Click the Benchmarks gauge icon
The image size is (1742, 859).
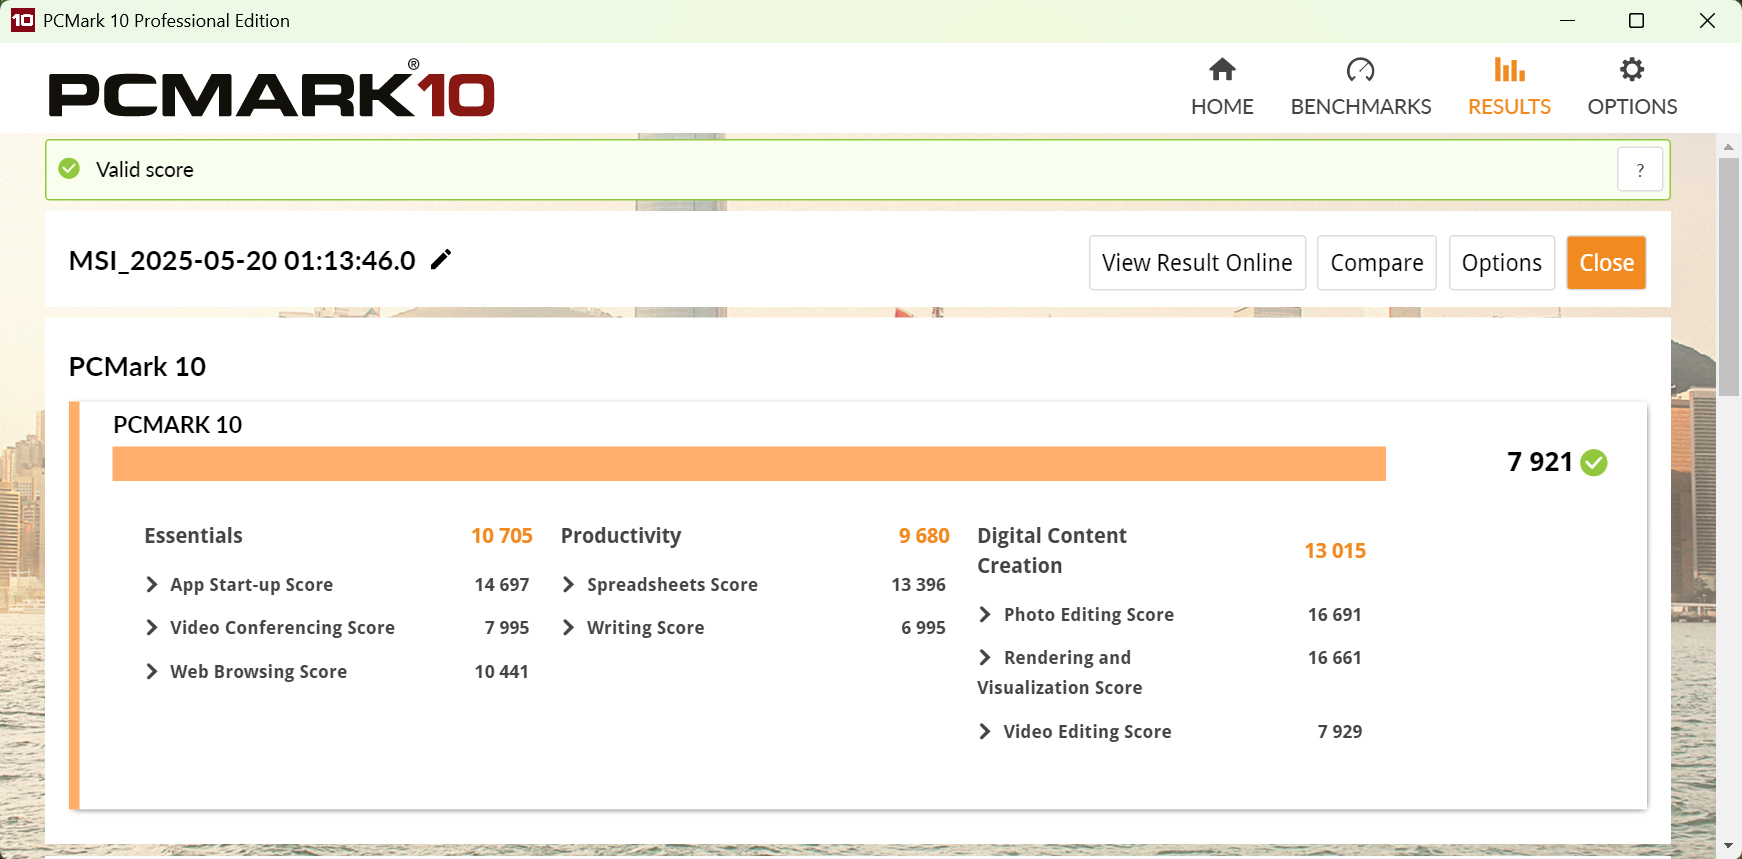click(1361, 69)
